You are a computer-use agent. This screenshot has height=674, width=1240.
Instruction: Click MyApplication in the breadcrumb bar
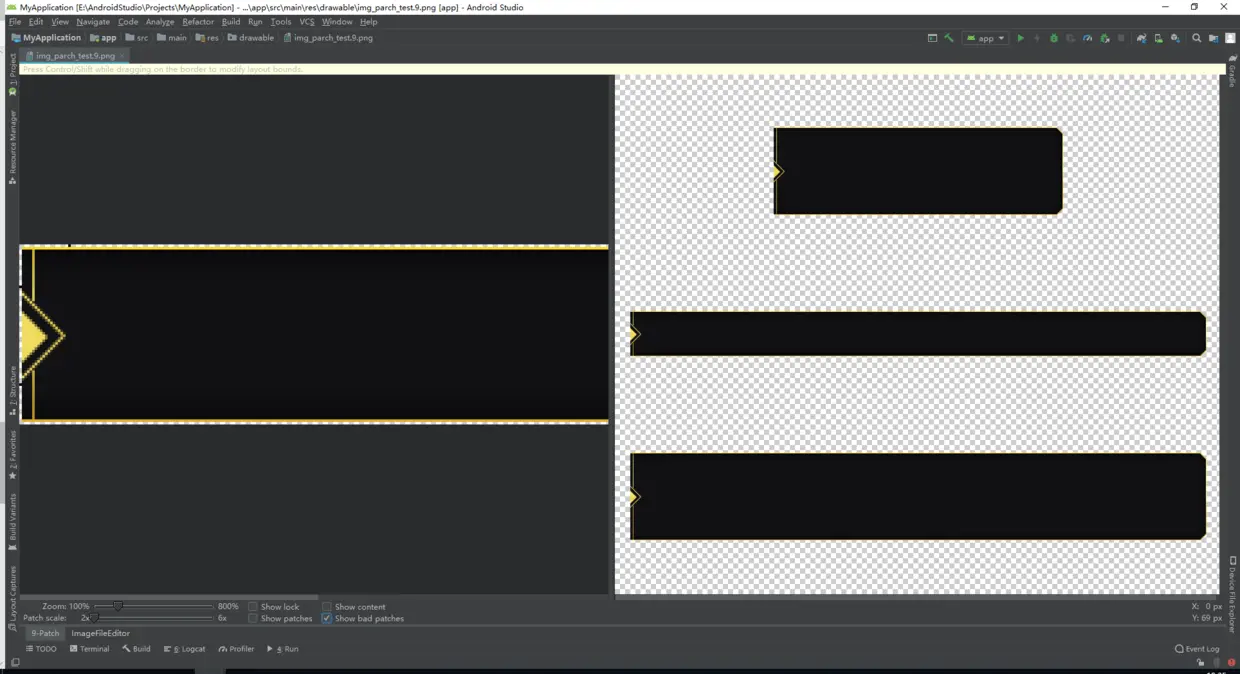[46, 38]
